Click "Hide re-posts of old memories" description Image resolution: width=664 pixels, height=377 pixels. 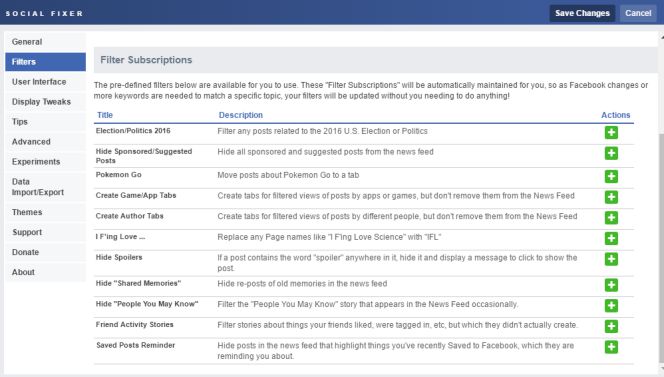302,284
